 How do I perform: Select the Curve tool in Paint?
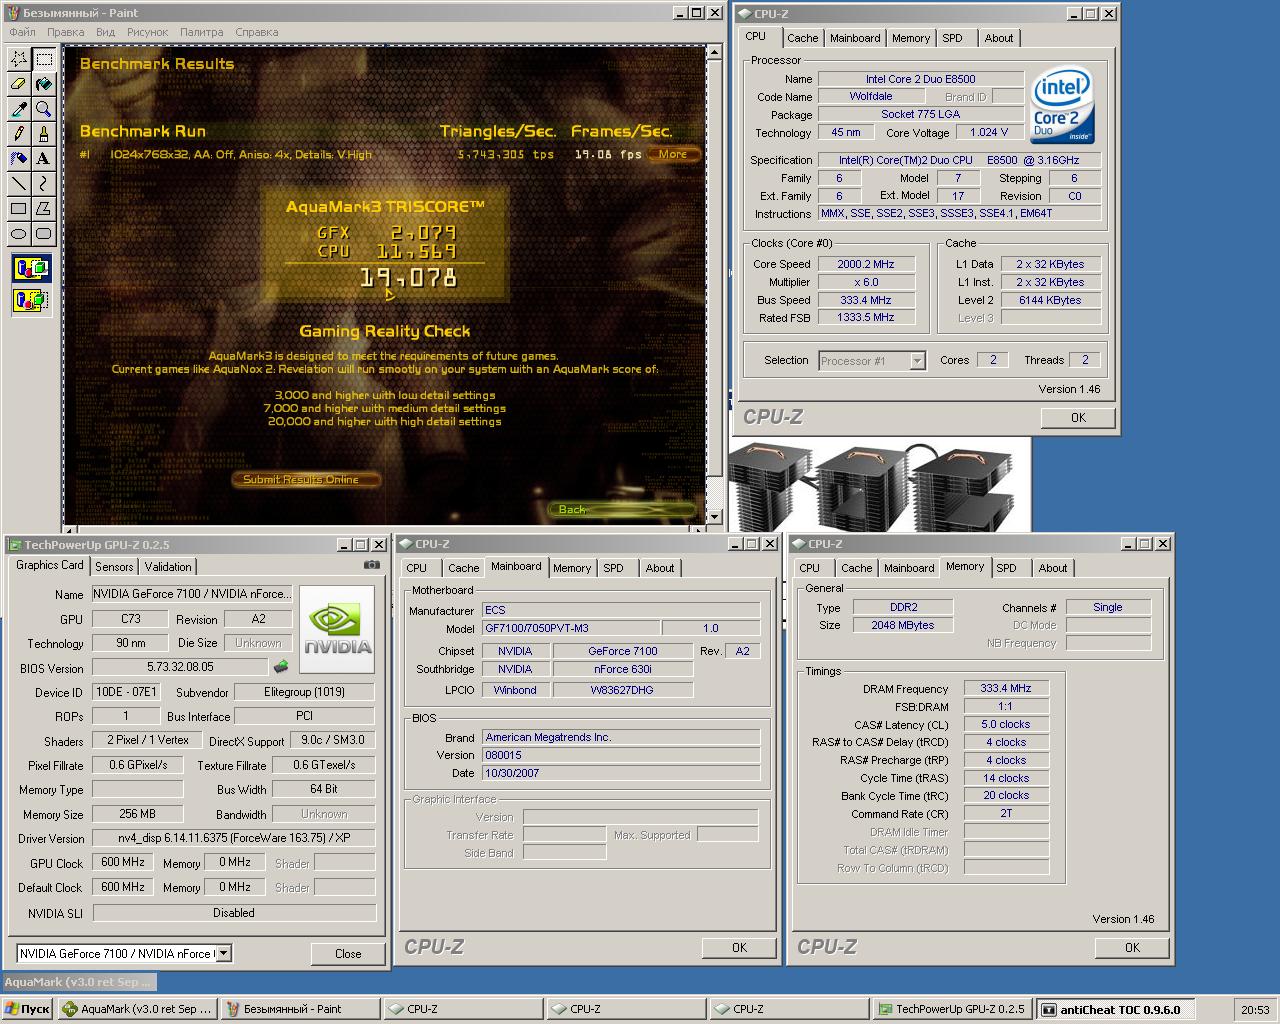pyautogui.click(x=43, y=184)
